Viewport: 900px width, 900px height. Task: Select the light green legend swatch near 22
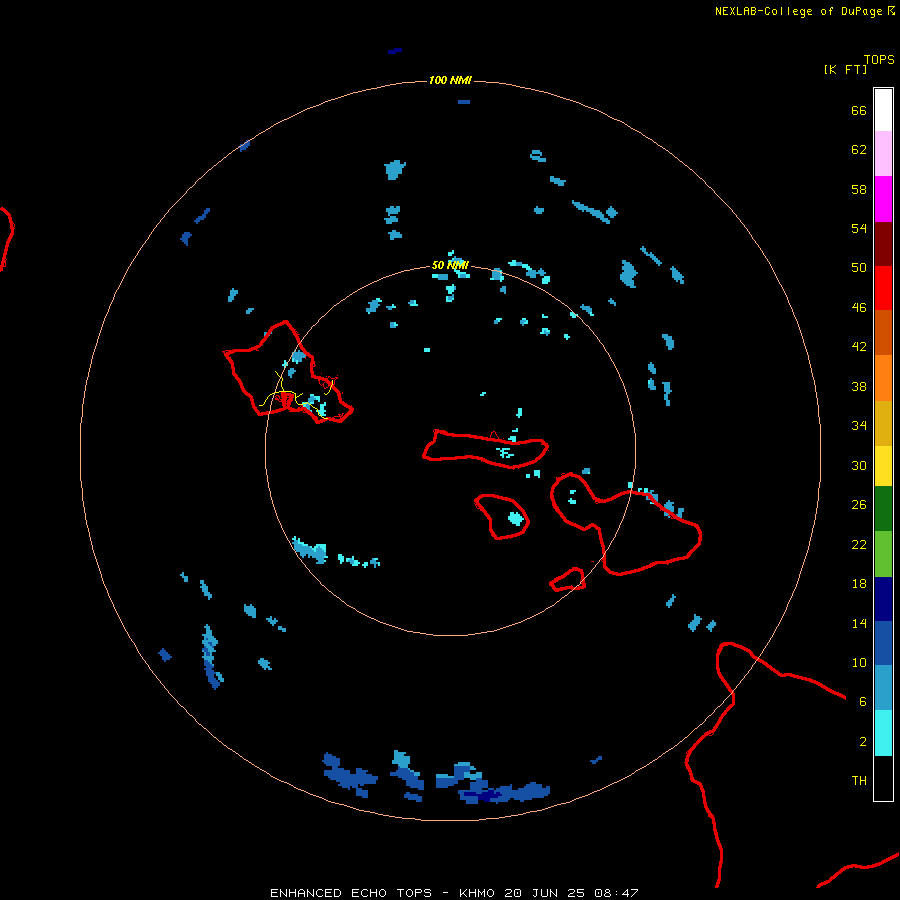883,554
